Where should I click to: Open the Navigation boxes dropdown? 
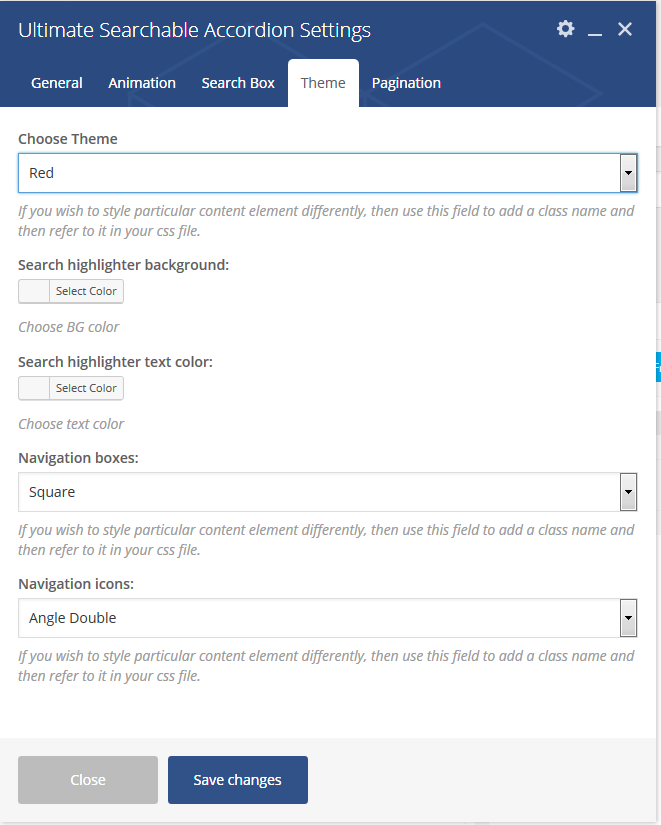320,492
